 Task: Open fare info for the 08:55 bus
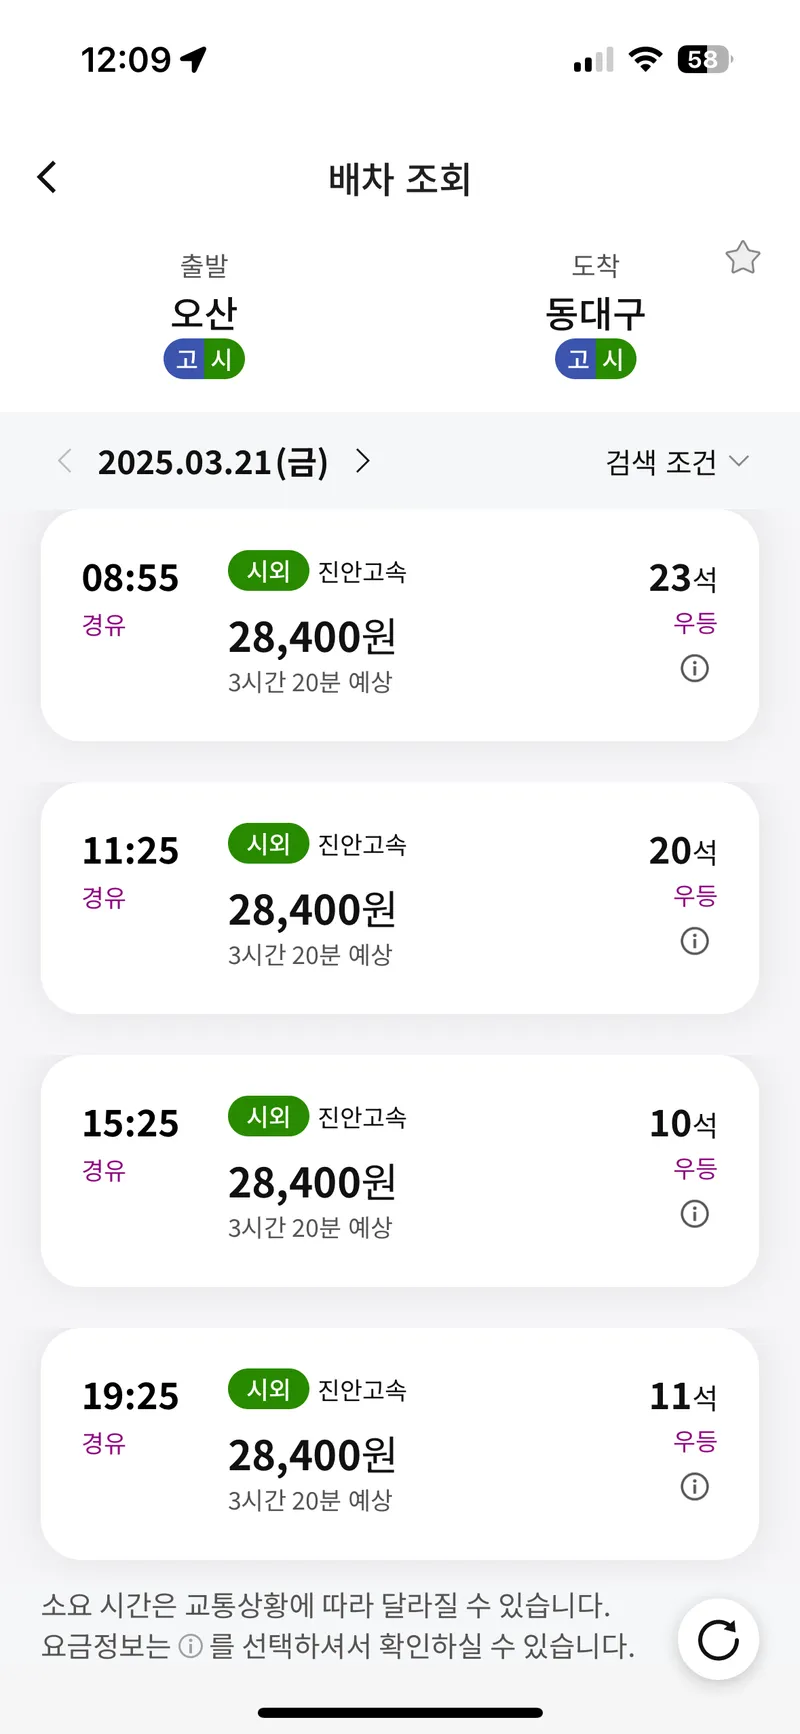click(x=694, y=668)
